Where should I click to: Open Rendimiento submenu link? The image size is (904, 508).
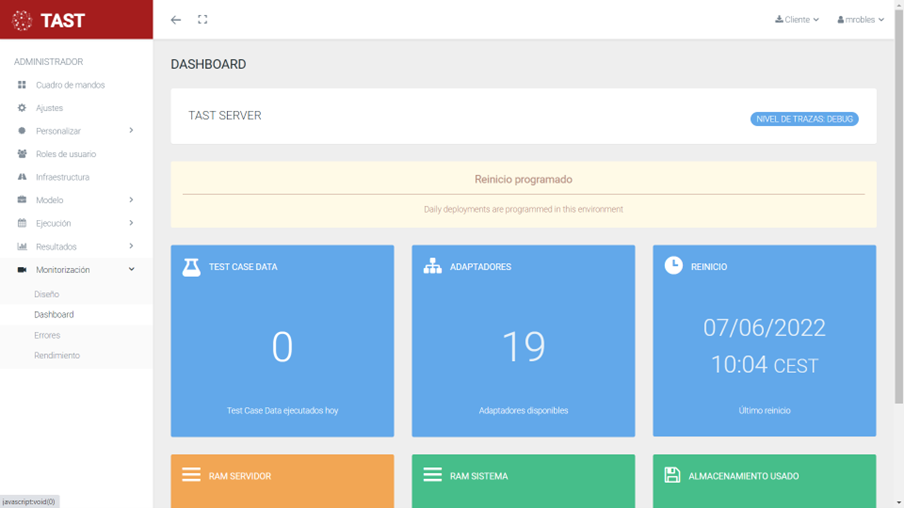tap(57, 355)
